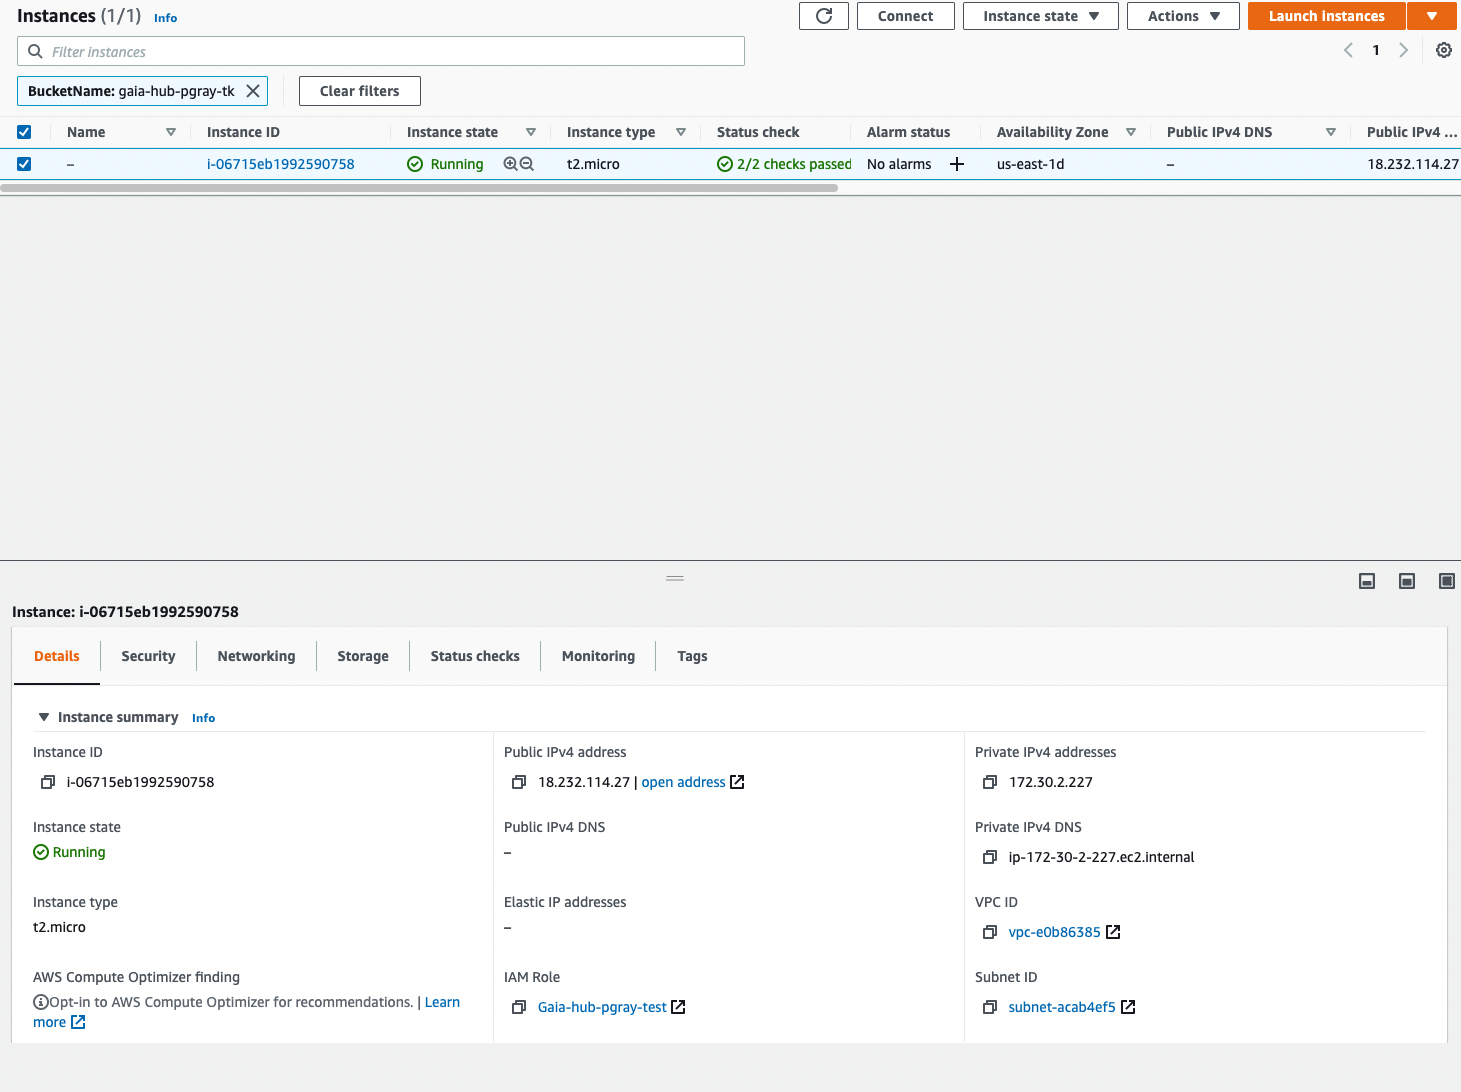Open subnet-acab4ef5 external link icon

1127,1007
